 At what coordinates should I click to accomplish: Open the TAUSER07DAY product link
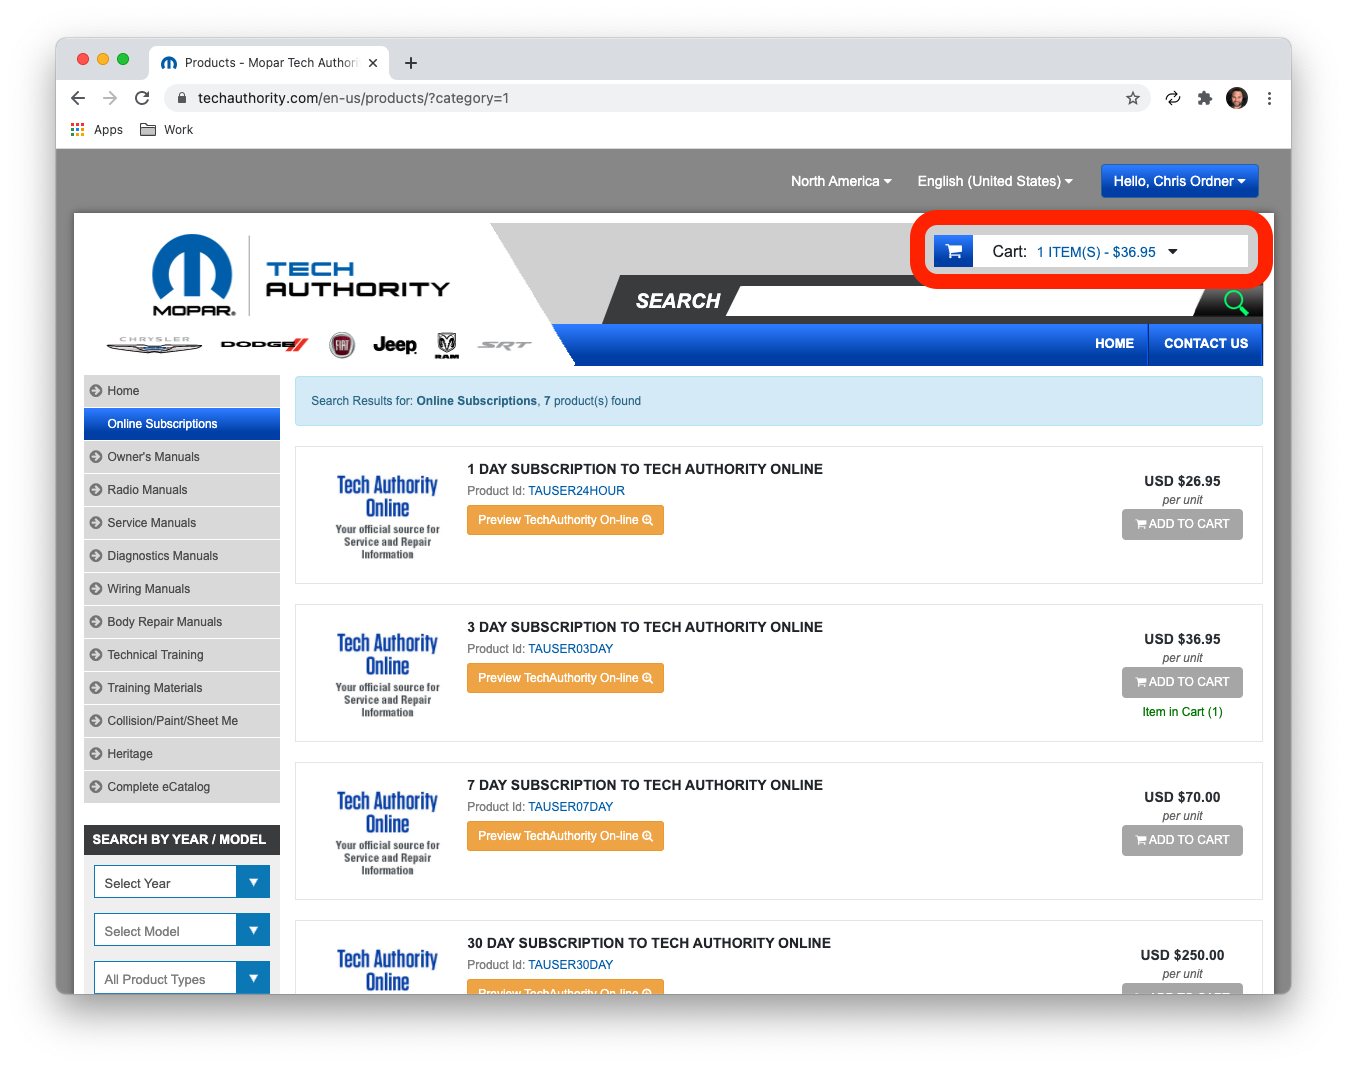(570, 807)
